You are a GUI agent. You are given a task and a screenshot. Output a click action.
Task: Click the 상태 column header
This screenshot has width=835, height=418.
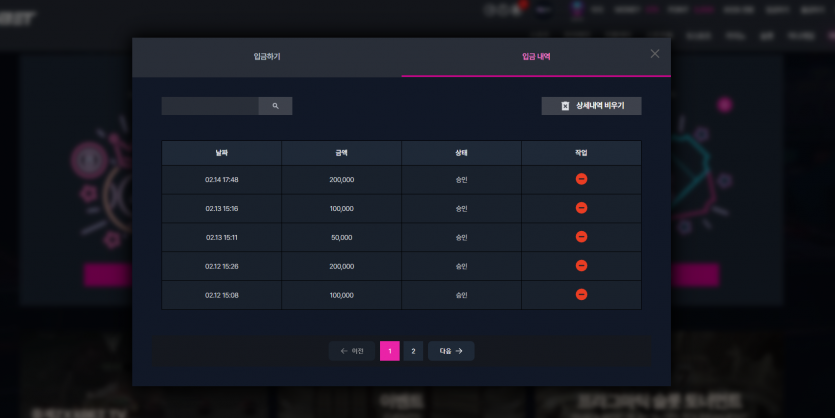(x=461, y=153)
